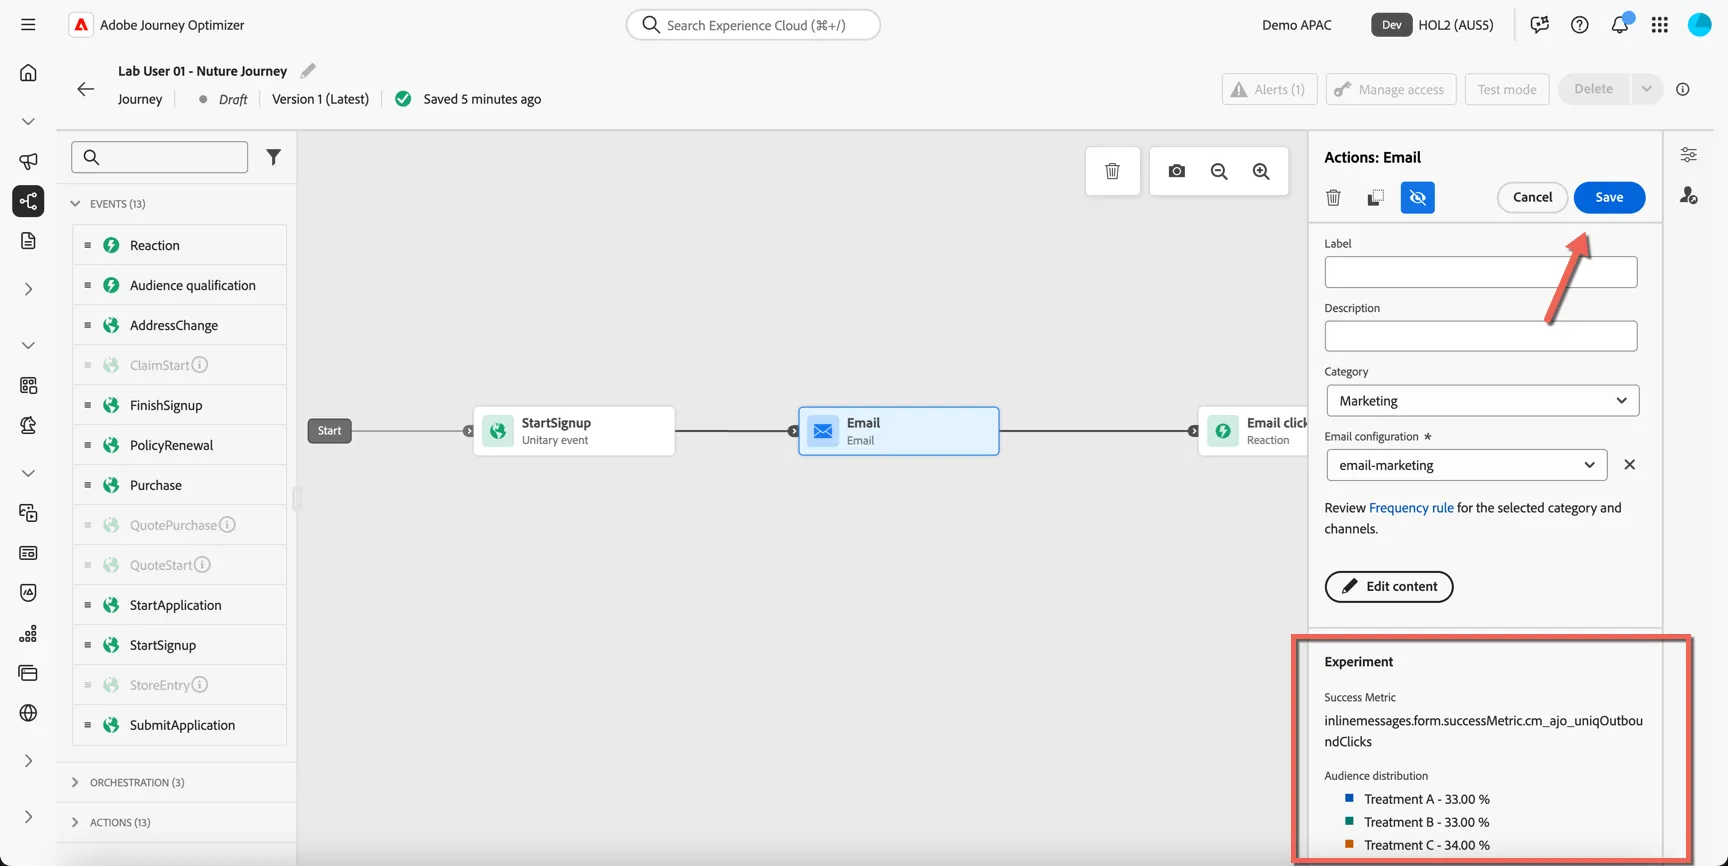Viewport: 1728px width, 866px height.
Task: Expand the ORCHESTRATION (3) section
Action: click(75, 782)
